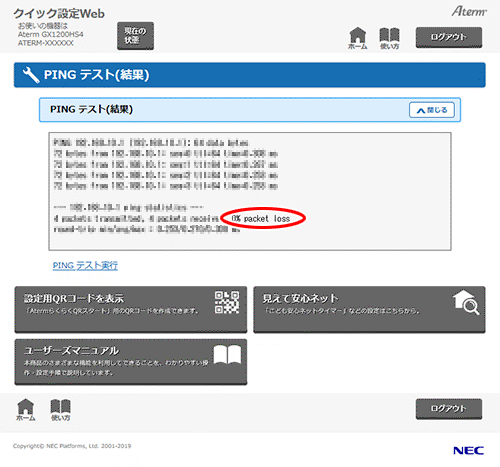Screen dimensions: 500x467
Task: Open the 設定用QRコードを表示 panel
Action: pyautogui.click(x=131, y=310)
